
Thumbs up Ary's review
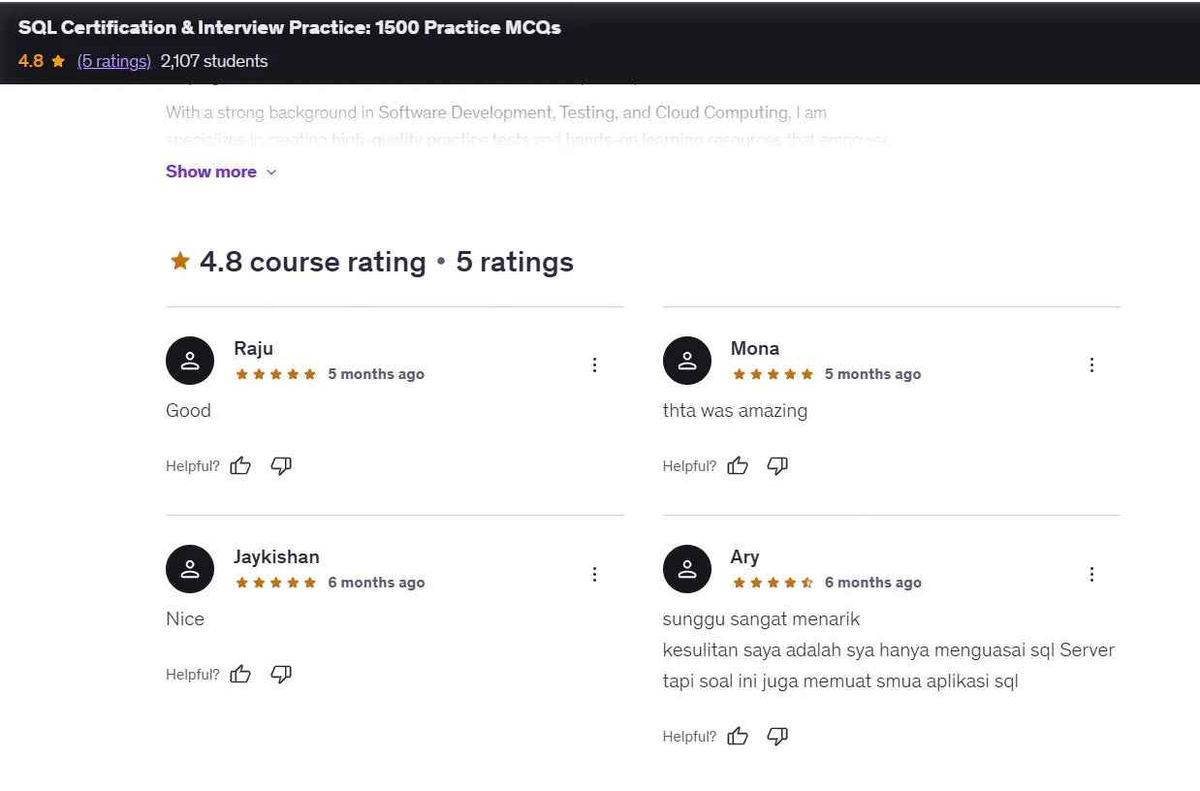coord(737,736)
